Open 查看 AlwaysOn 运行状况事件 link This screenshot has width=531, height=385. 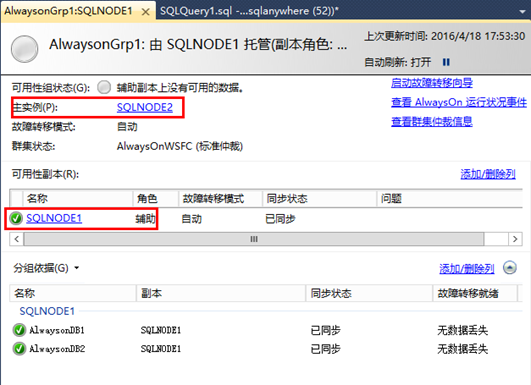coord(459,102)
